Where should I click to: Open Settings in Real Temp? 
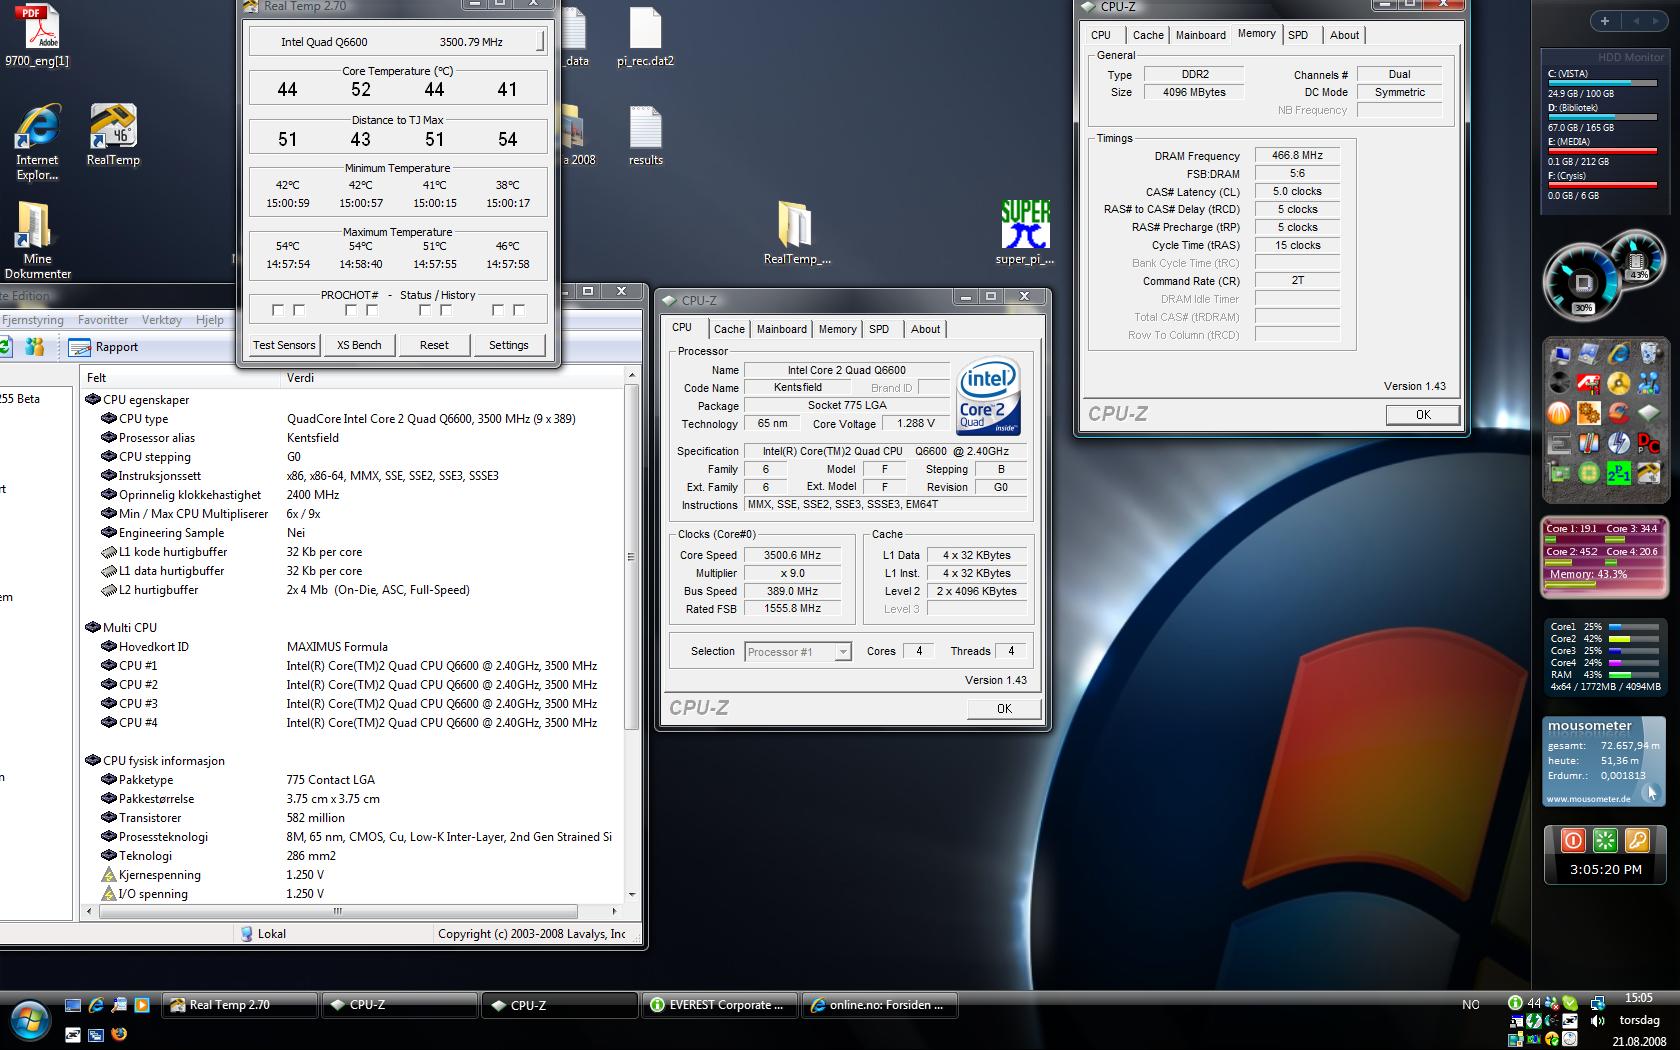509,345
